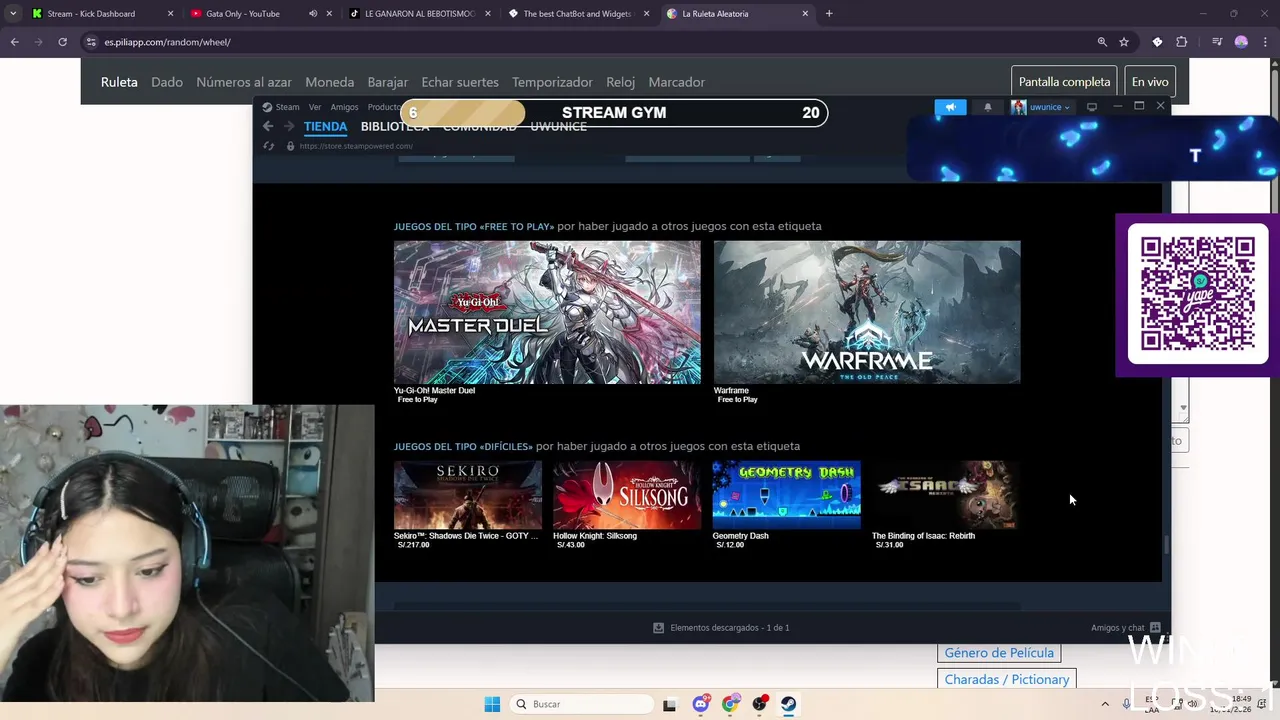
Task: Open the Geometry Dash thumbnail
Action: [x=786, y=495]
